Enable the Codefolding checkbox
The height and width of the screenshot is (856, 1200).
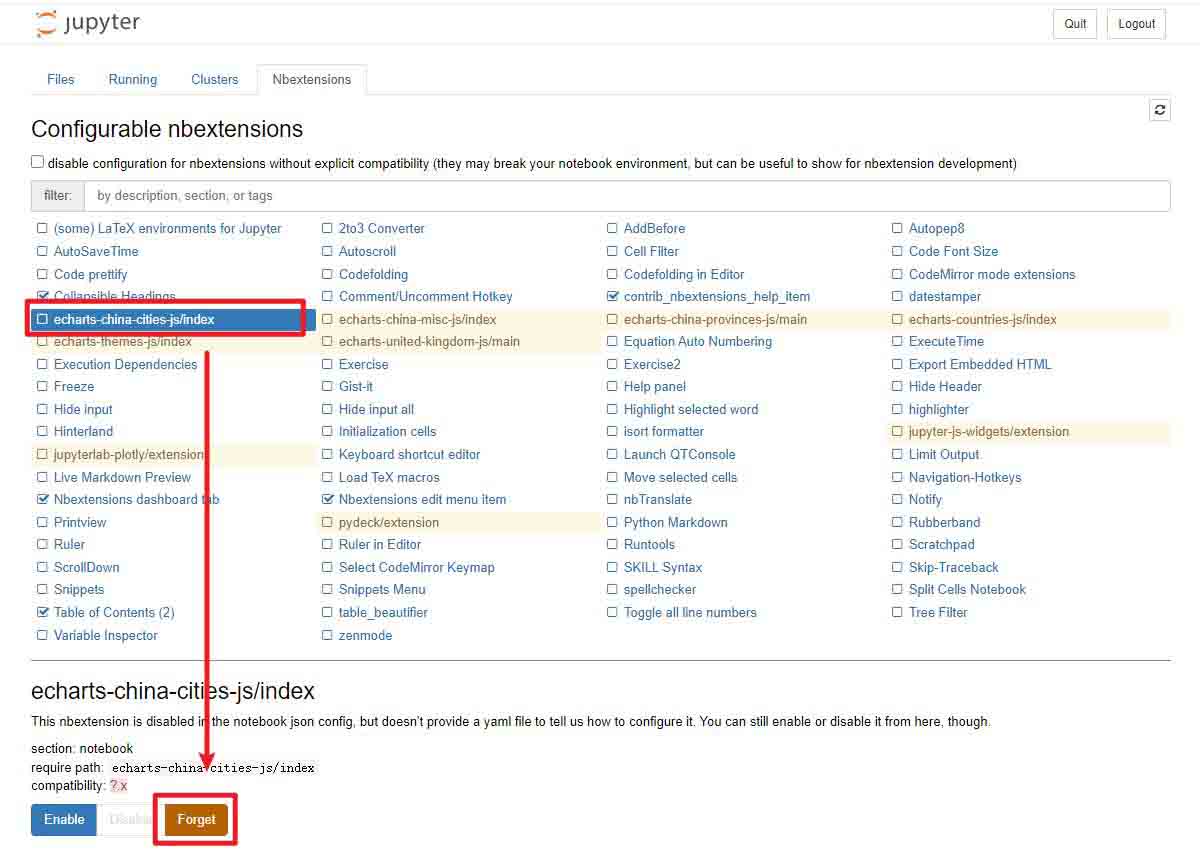click(x=327, y=274)
